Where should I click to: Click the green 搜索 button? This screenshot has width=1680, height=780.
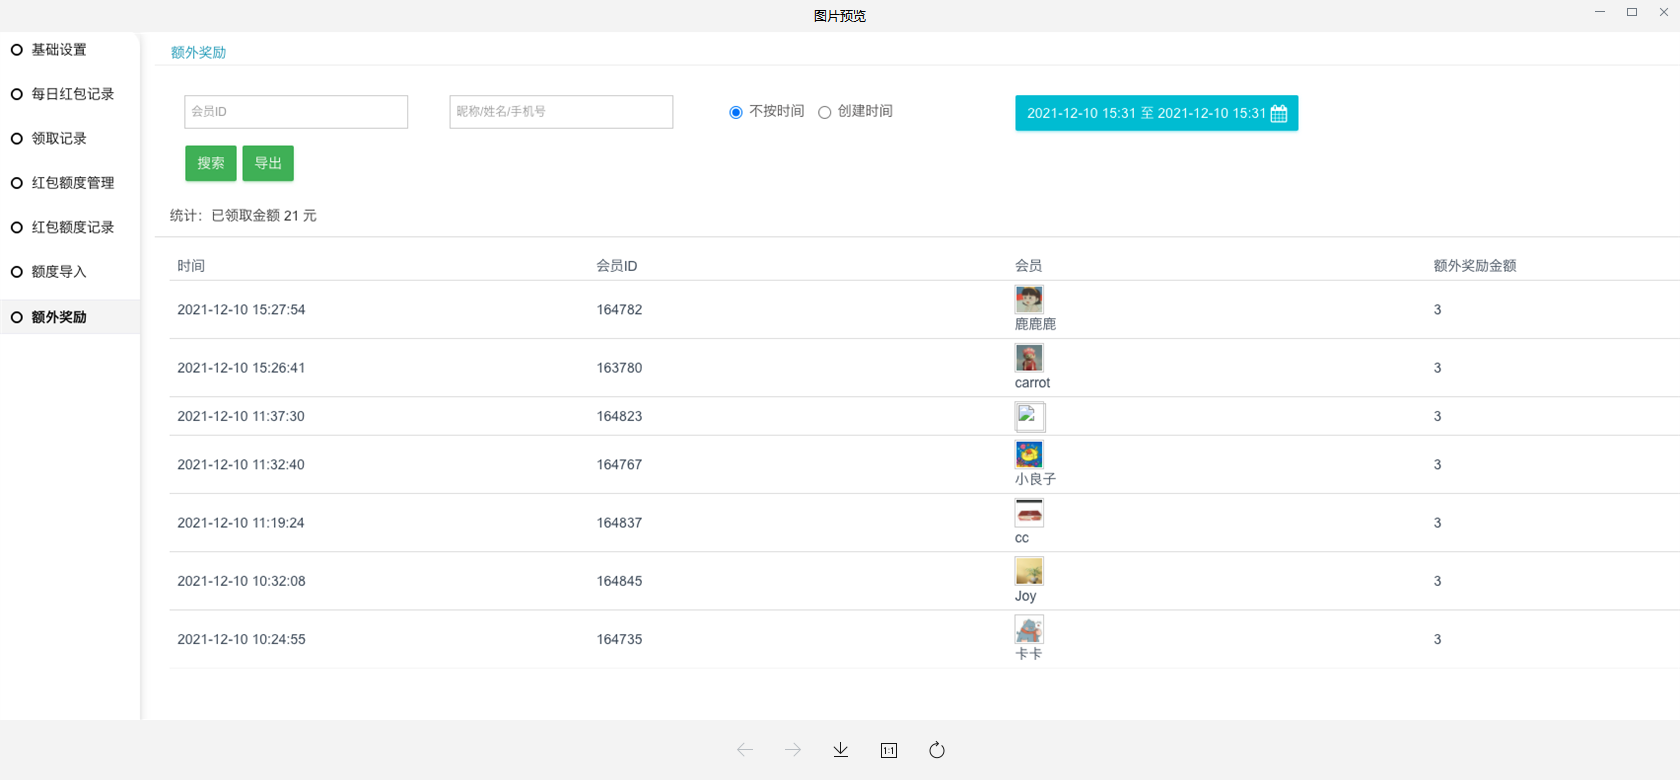coord(210,163)
